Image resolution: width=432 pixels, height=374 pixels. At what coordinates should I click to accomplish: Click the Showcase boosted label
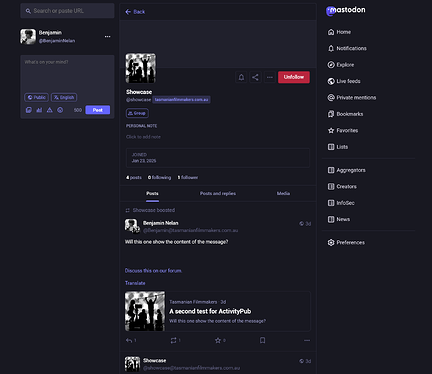point(154,210)
